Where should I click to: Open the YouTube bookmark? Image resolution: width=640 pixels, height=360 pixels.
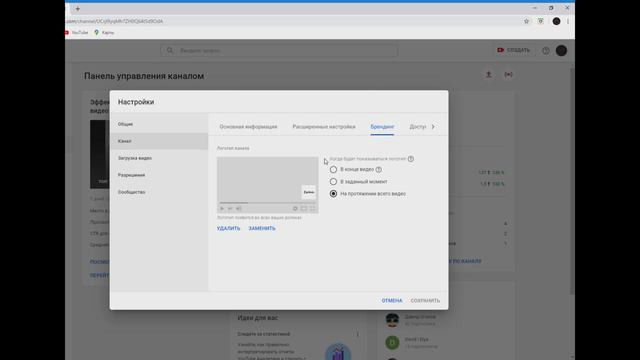pos(77,32)
